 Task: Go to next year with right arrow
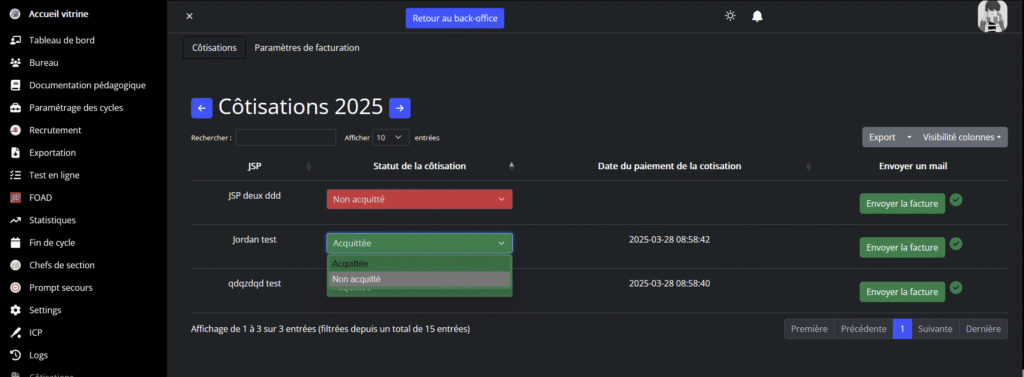pyautogui.click(x=400, y=108)
